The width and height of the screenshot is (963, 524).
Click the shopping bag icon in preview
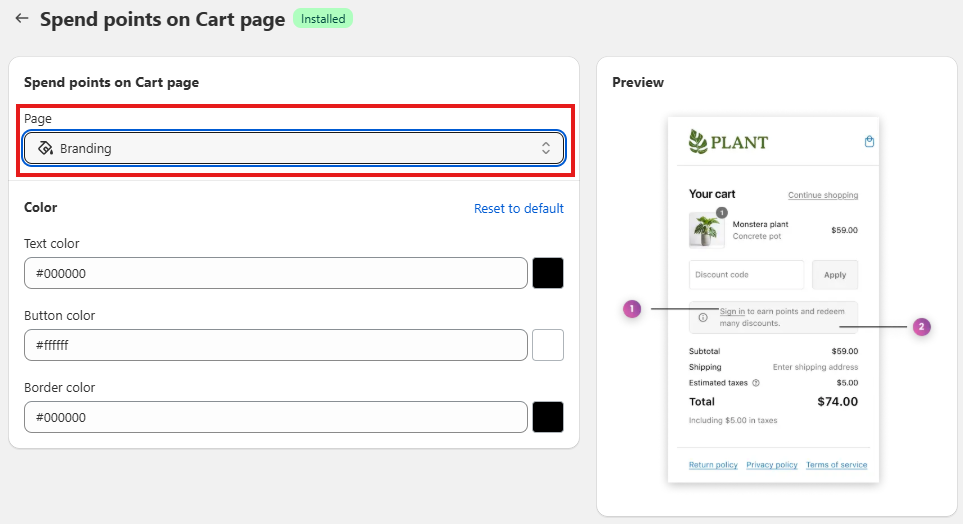pos(869,142)
